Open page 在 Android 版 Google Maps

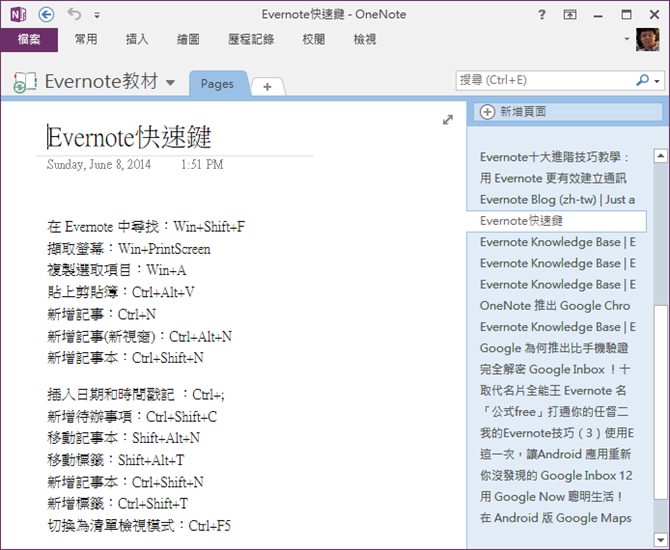coord(556,518)
